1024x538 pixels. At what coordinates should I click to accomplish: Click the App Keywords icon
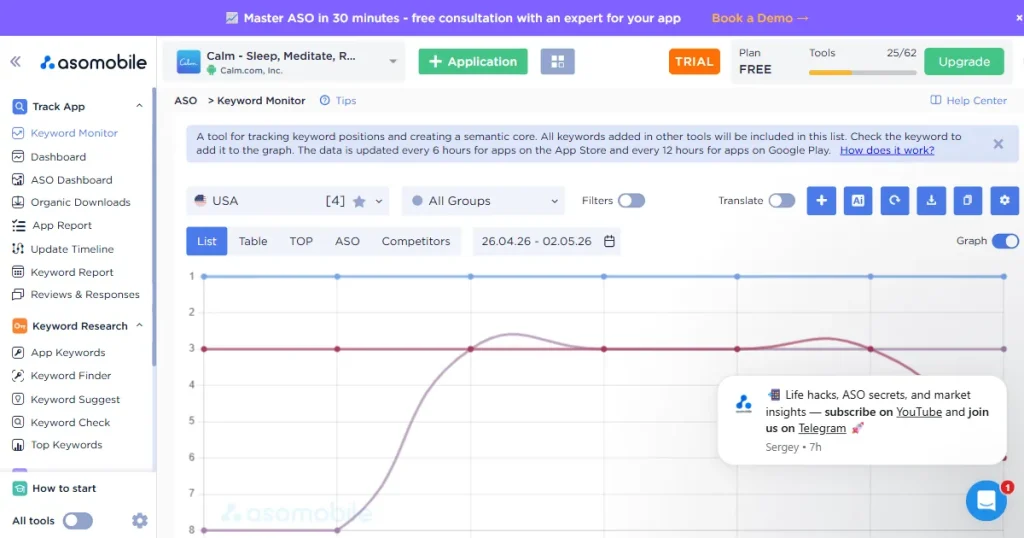(x=18, y=353)
